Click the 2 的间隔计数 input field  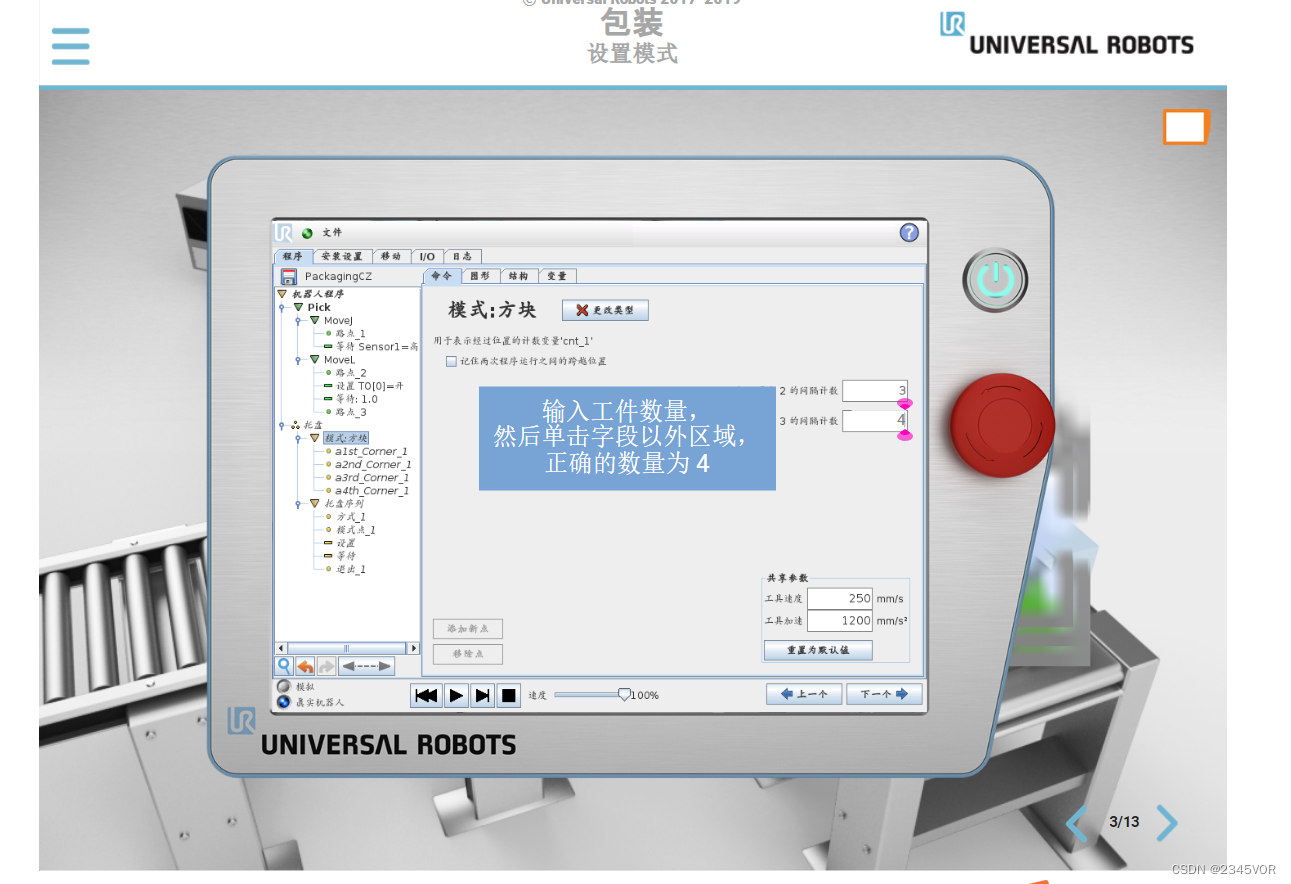875,391
